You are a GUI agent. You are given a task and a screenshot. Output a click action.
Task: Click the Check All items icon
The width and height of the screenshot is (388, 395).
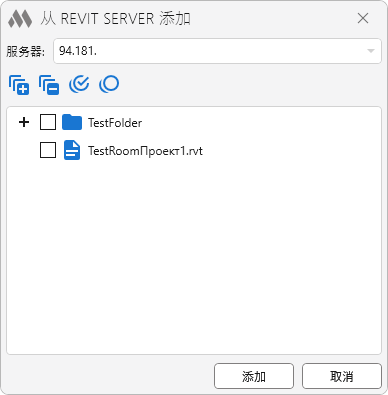79,84
